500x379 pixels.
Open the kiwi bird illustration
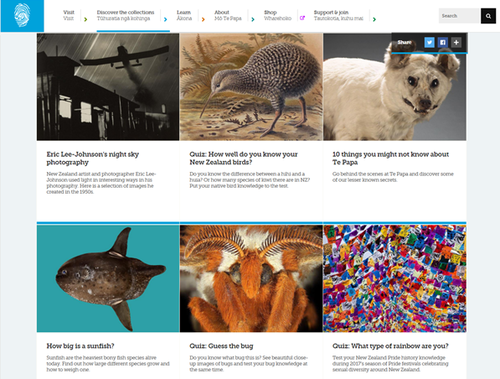(x=251, y=87)
